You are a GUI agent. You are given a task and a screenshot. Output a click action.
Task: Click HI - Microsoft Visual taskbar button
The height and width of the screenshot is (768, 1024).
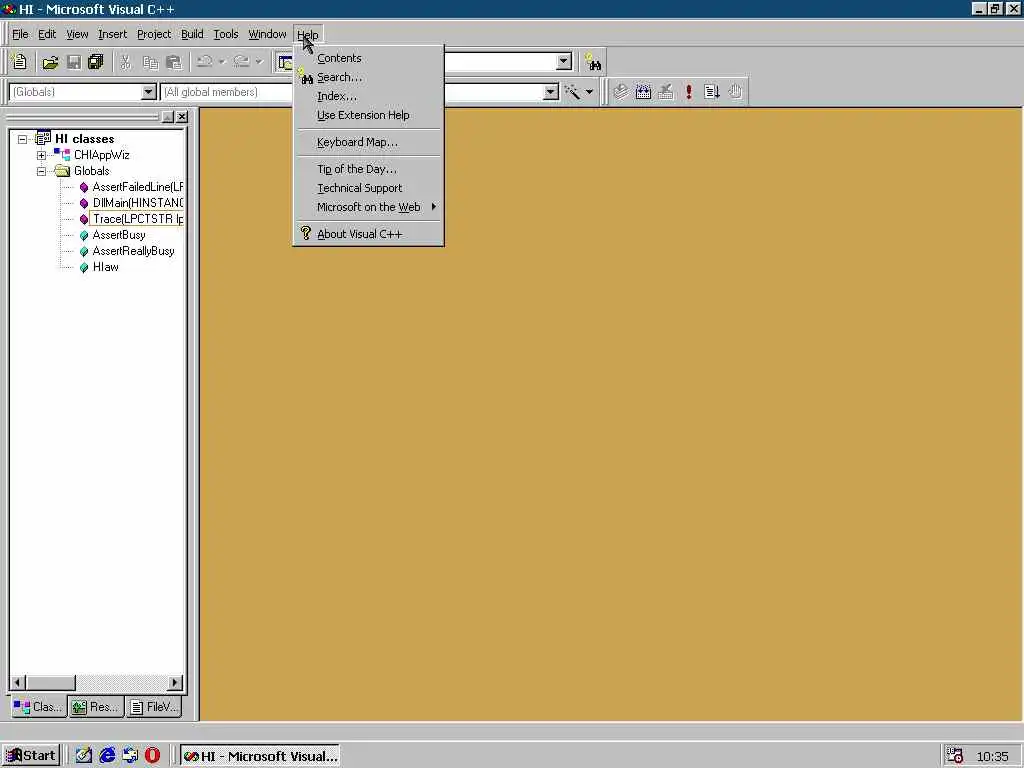pyautogui.click(x=260, y=756)
